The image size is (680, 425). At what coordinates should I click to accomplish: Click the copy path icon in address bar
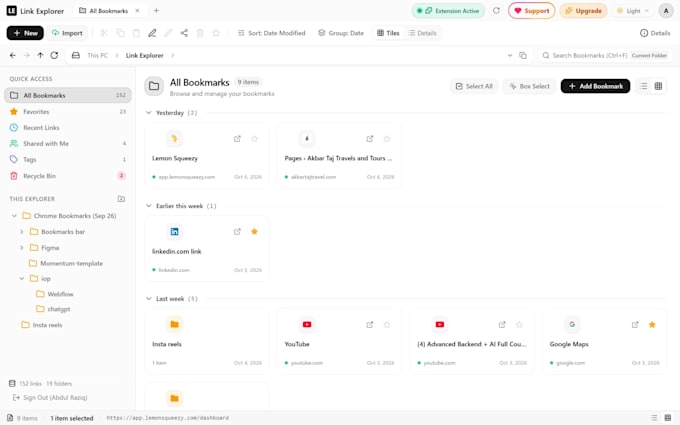point(523,56)
